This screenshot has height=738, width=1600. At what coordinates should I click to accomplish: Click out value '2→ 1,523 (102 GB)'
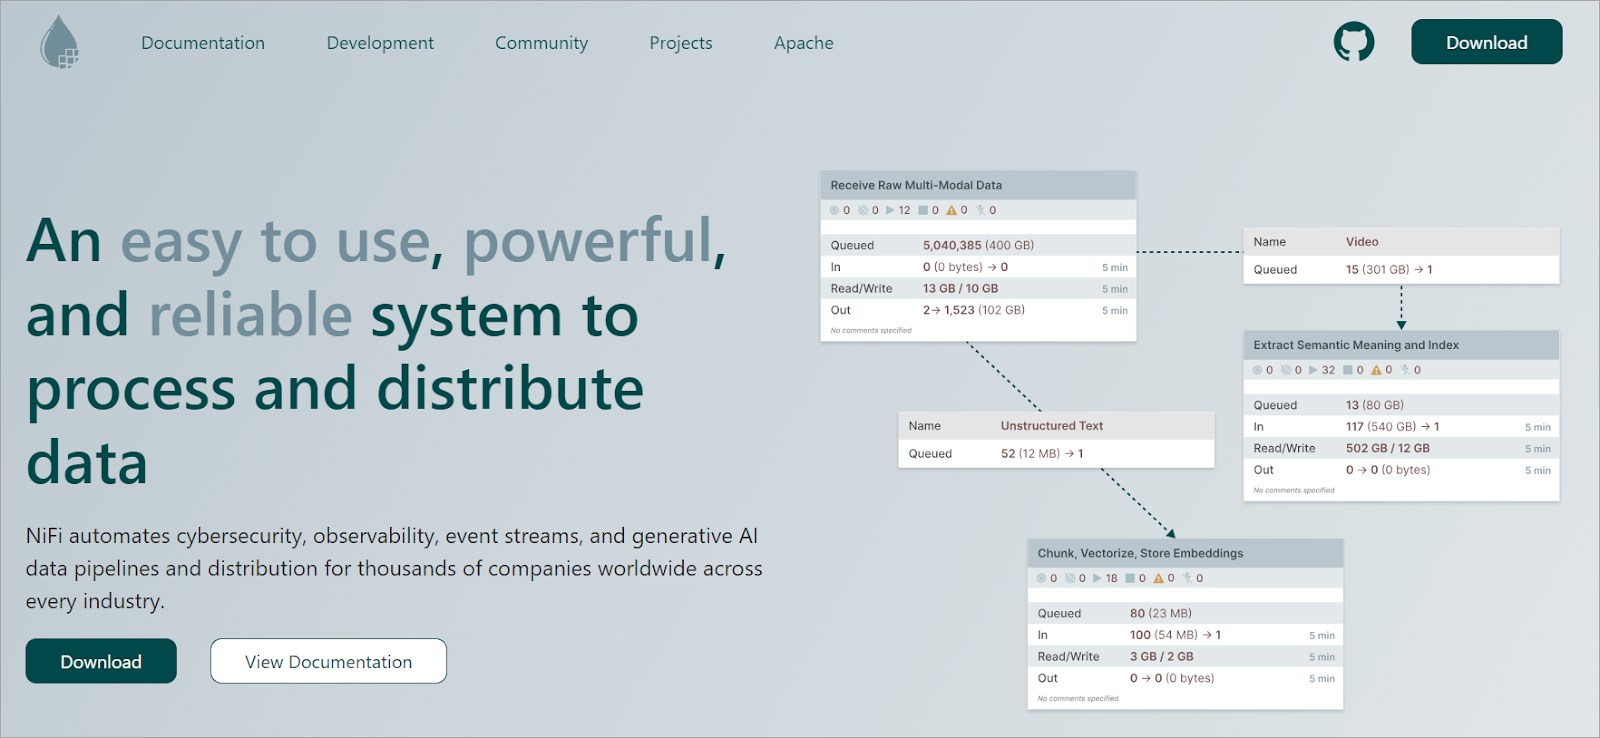[974, 310]
